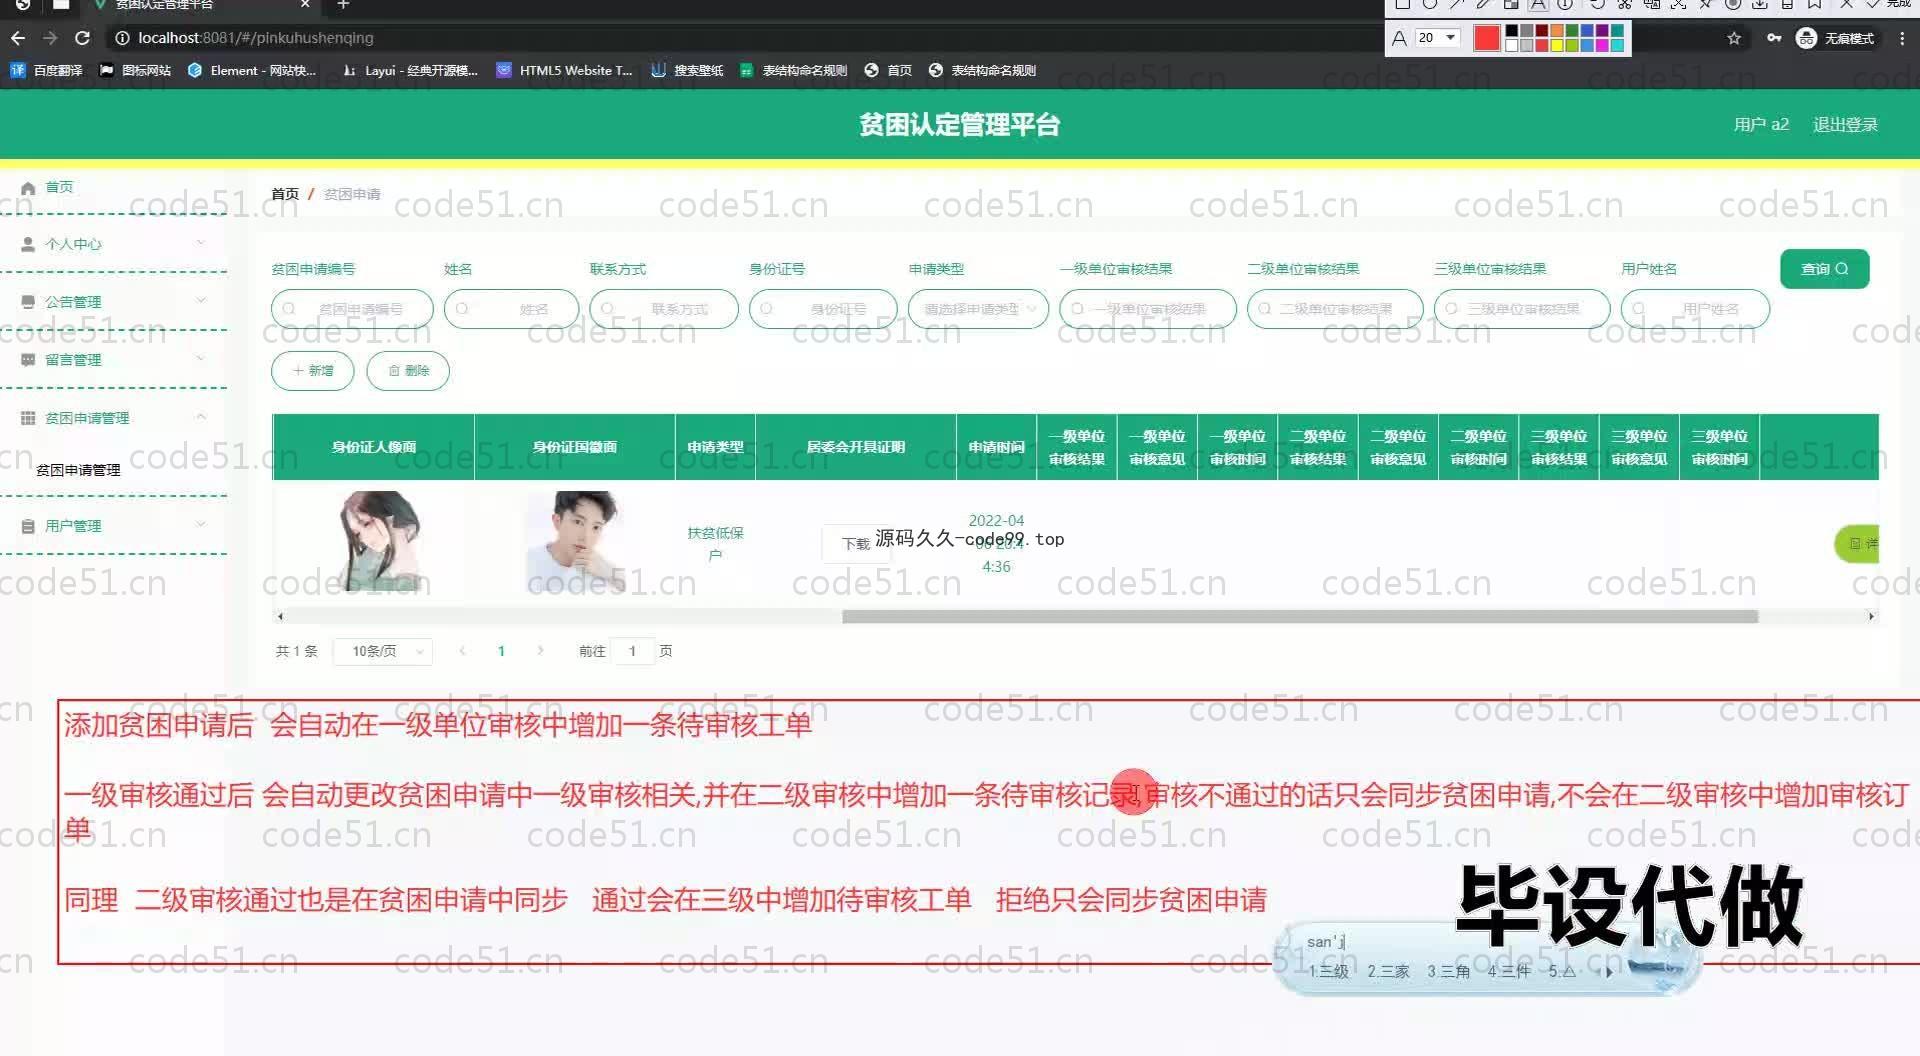Open the green-icon 表结构命名规则 bookmark

pyautogui.click(x=794, y=70)
